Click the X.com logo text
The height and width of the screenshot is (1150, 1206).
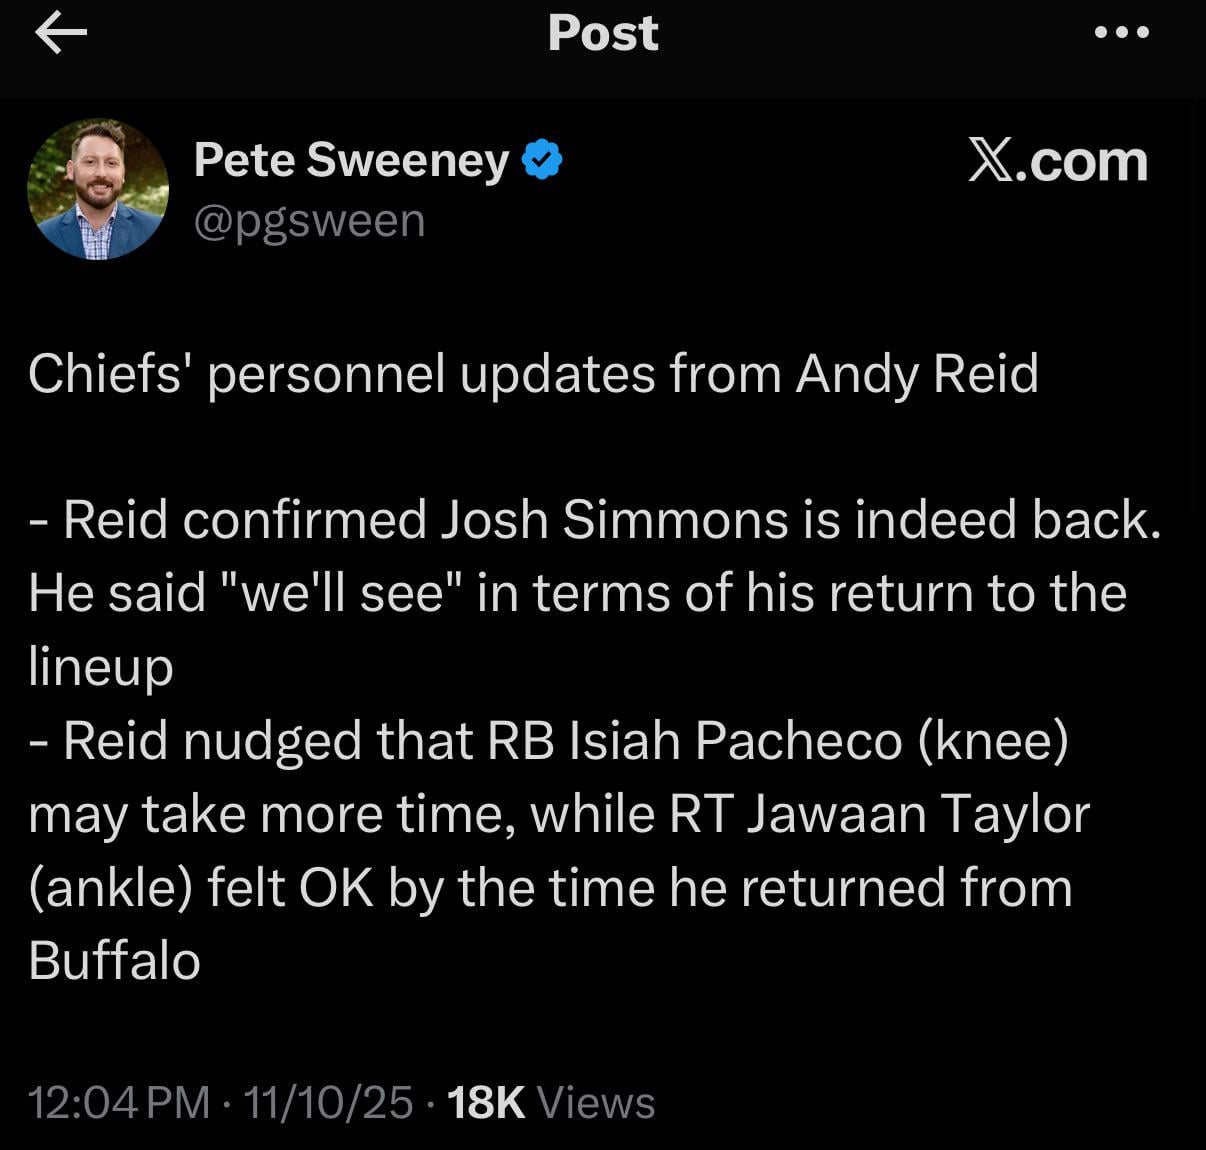coord(1058,160)
